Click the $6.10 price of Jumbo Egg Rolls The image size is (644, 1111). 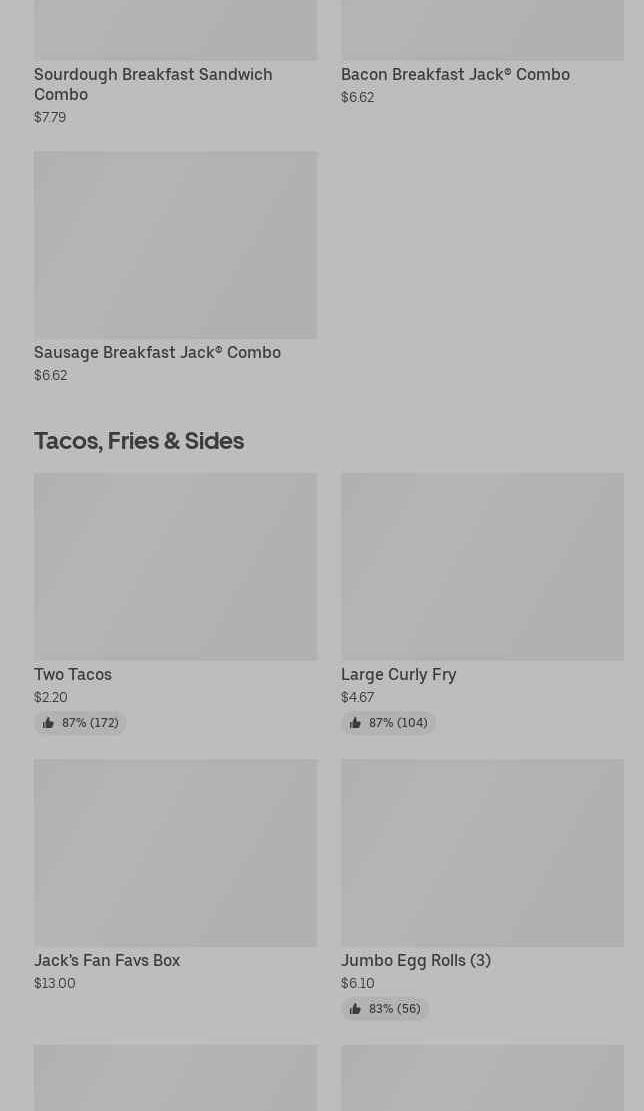pyautogui.click(x=357, y=983)
